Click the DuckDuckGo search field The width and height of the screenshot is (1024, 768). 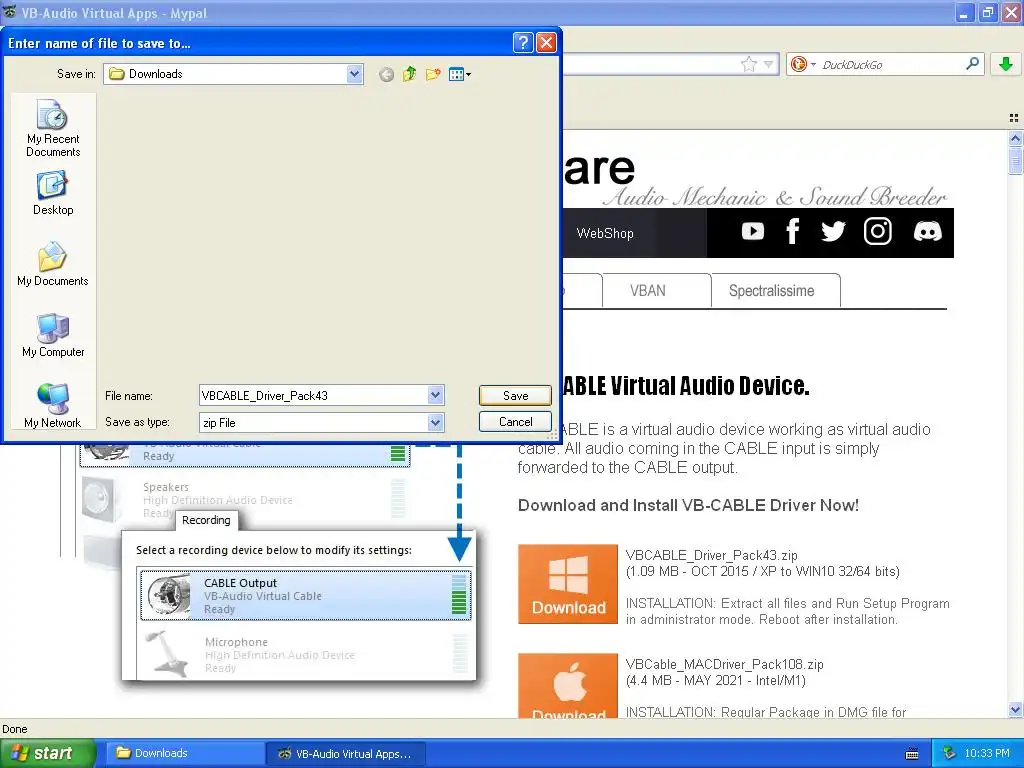coord(891,64)
